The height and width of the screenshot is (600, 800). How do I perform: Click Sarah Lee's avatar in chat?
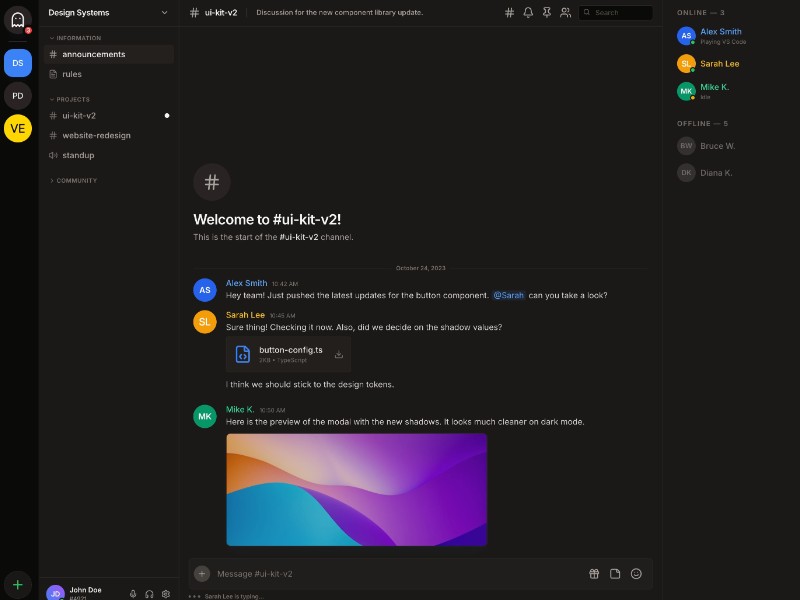tap(205, 322)
